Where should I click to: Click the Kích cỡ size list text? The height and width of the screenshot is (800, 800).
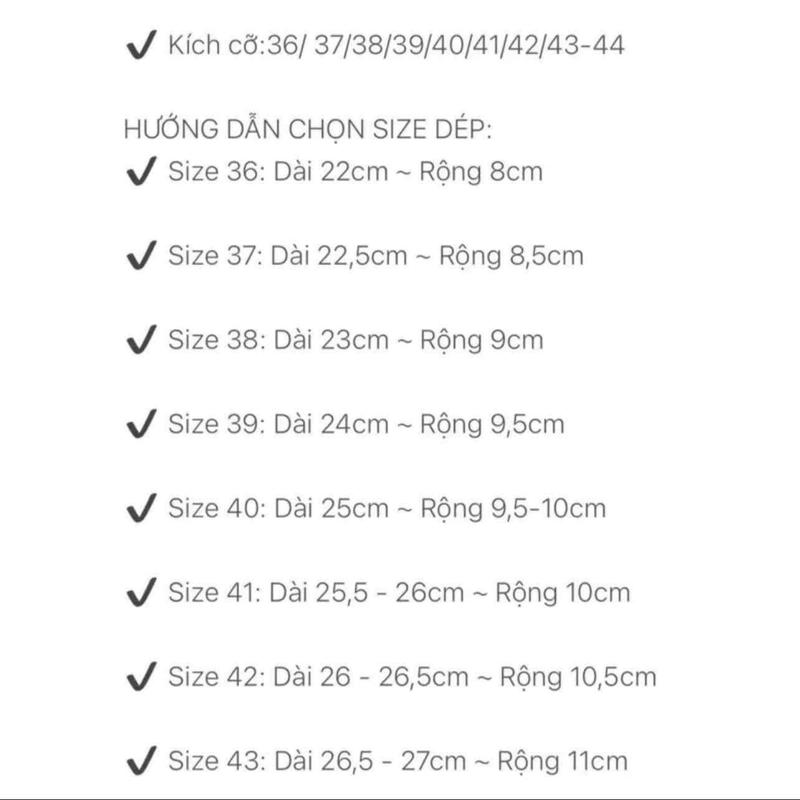[396, 45]
